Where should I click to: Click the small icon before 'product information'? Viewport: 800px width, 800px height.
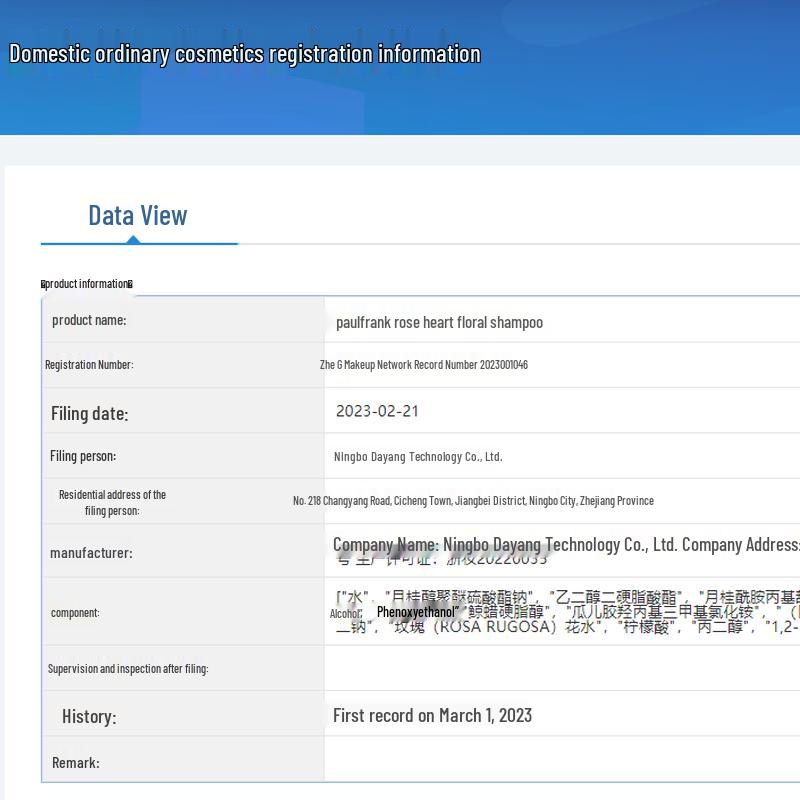[x=43, y=284]
